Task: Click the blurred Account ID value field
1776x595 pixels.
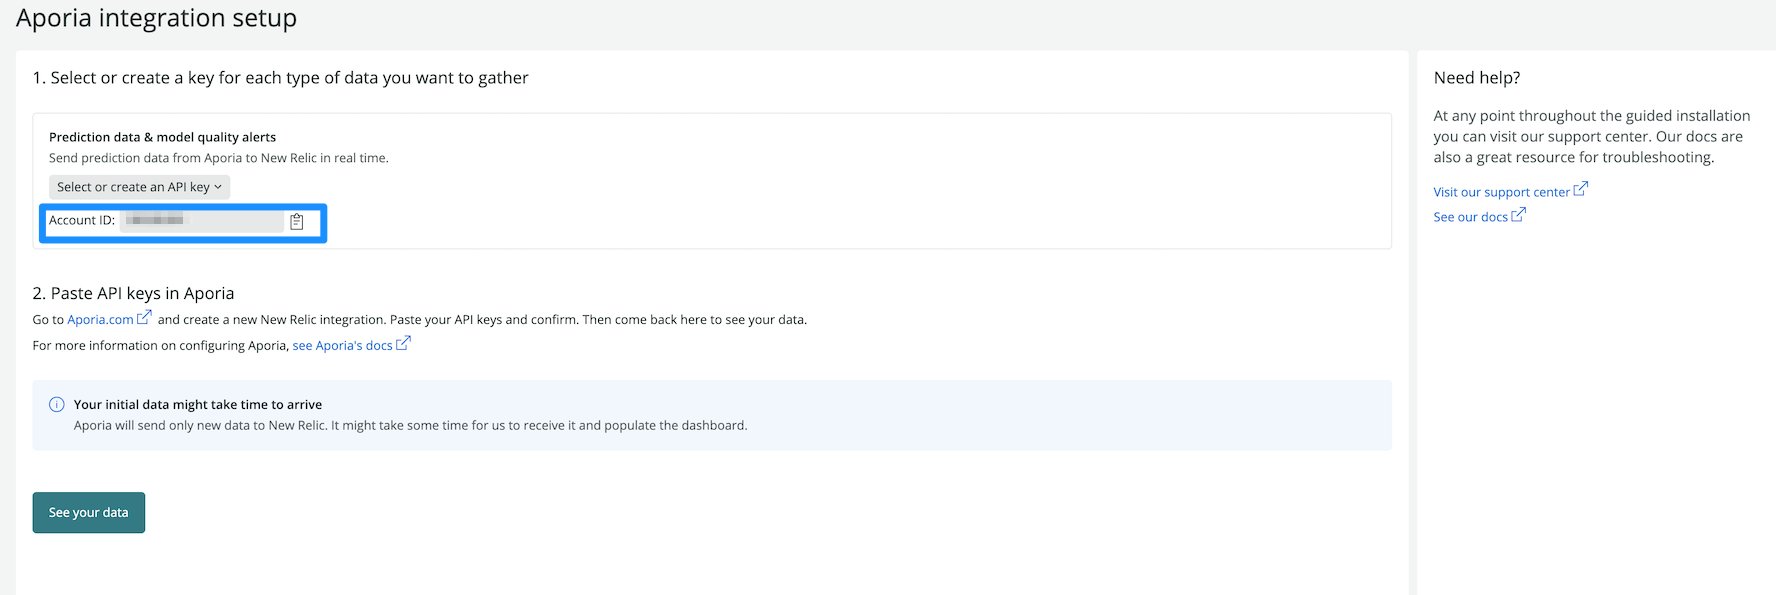Action: 201,221
